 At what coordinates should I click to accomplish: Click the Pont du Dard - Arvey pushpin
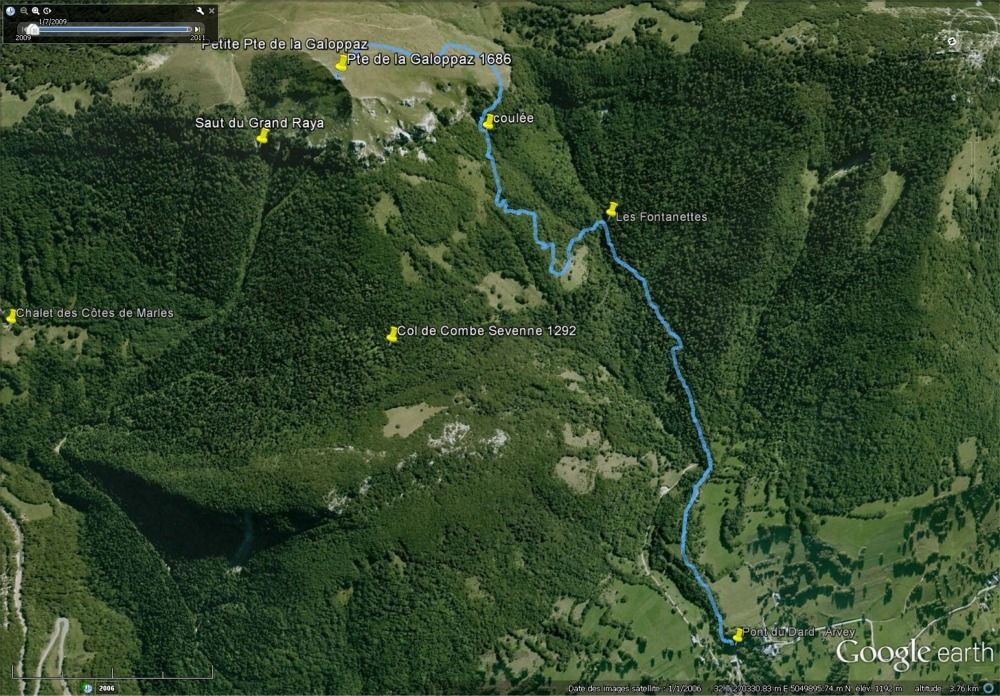738,635
